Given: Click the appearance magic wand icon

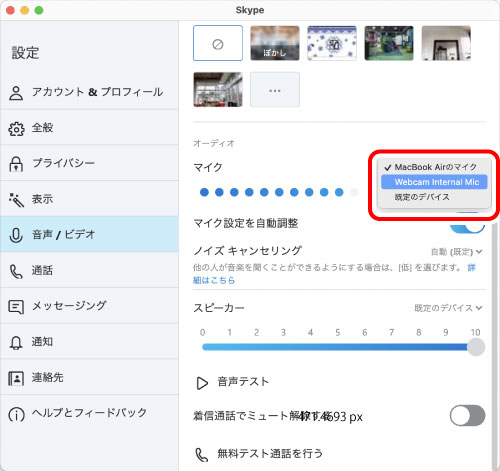Looking at the screenshot, I should pos(16,200).
